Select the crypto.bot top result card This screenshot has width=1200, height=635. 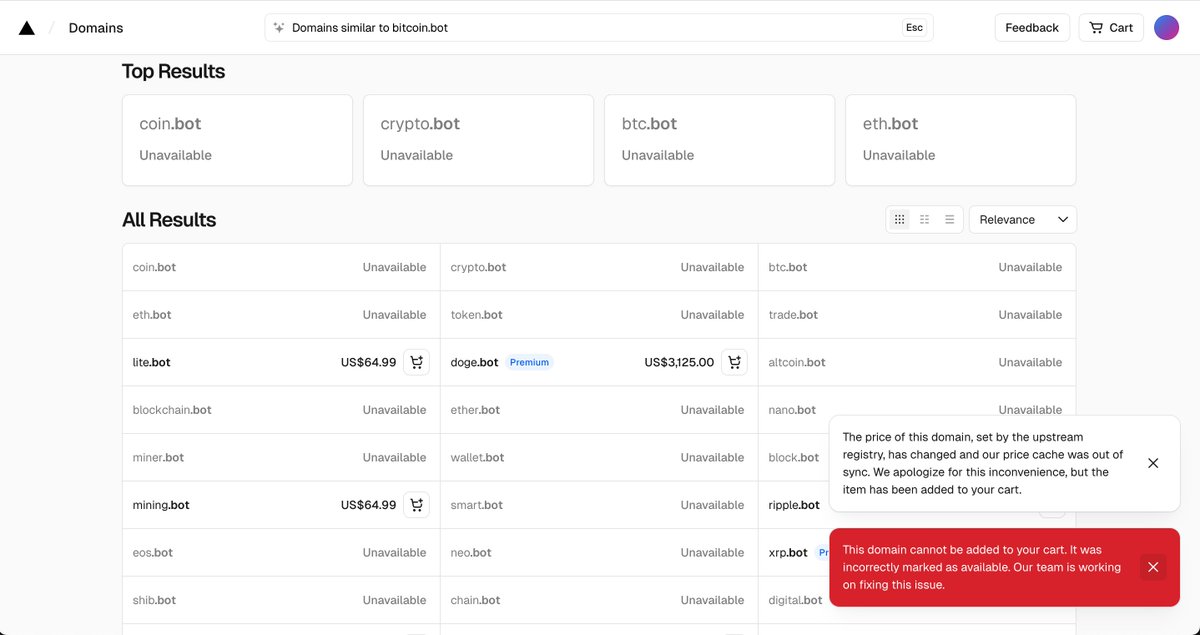[x=478, y=138]
